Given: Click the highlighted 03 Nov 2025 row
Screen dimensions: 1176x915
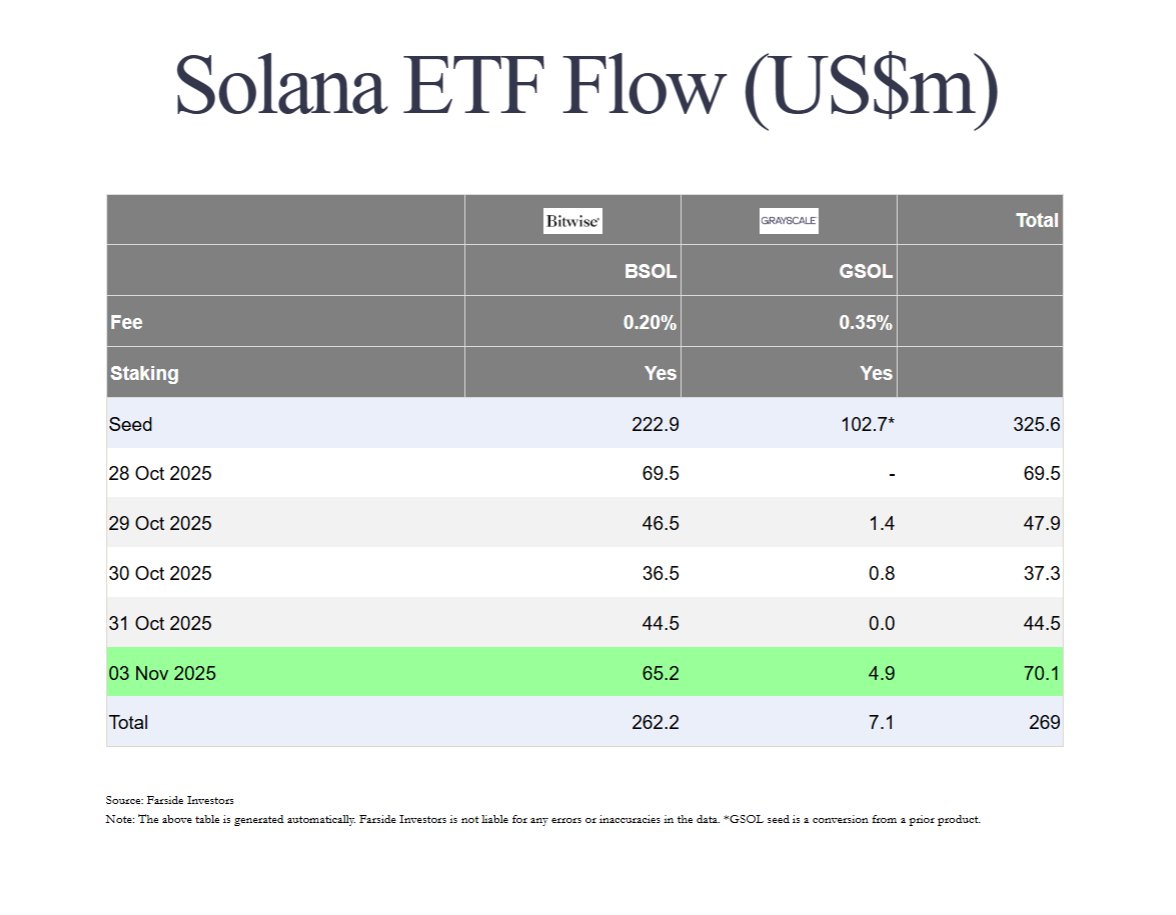Looking at the screenshot, I should (x=162, y=674).
